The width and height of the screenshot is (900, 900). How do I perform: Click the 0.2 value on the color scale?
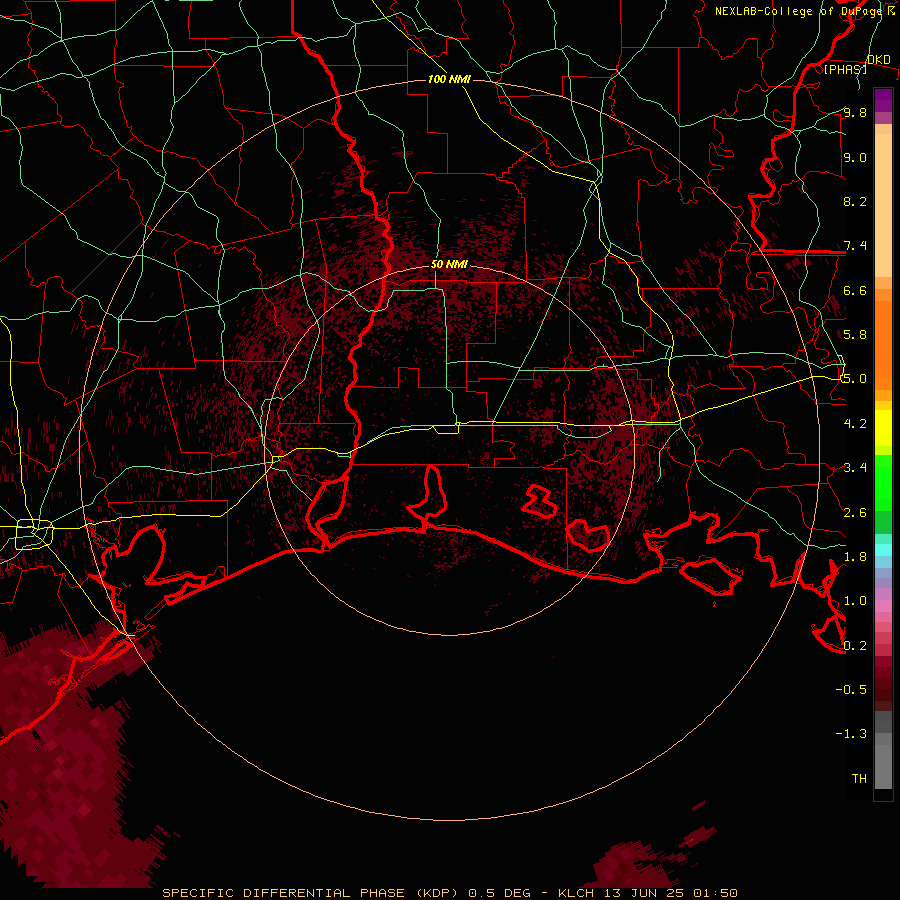(855, 646)
